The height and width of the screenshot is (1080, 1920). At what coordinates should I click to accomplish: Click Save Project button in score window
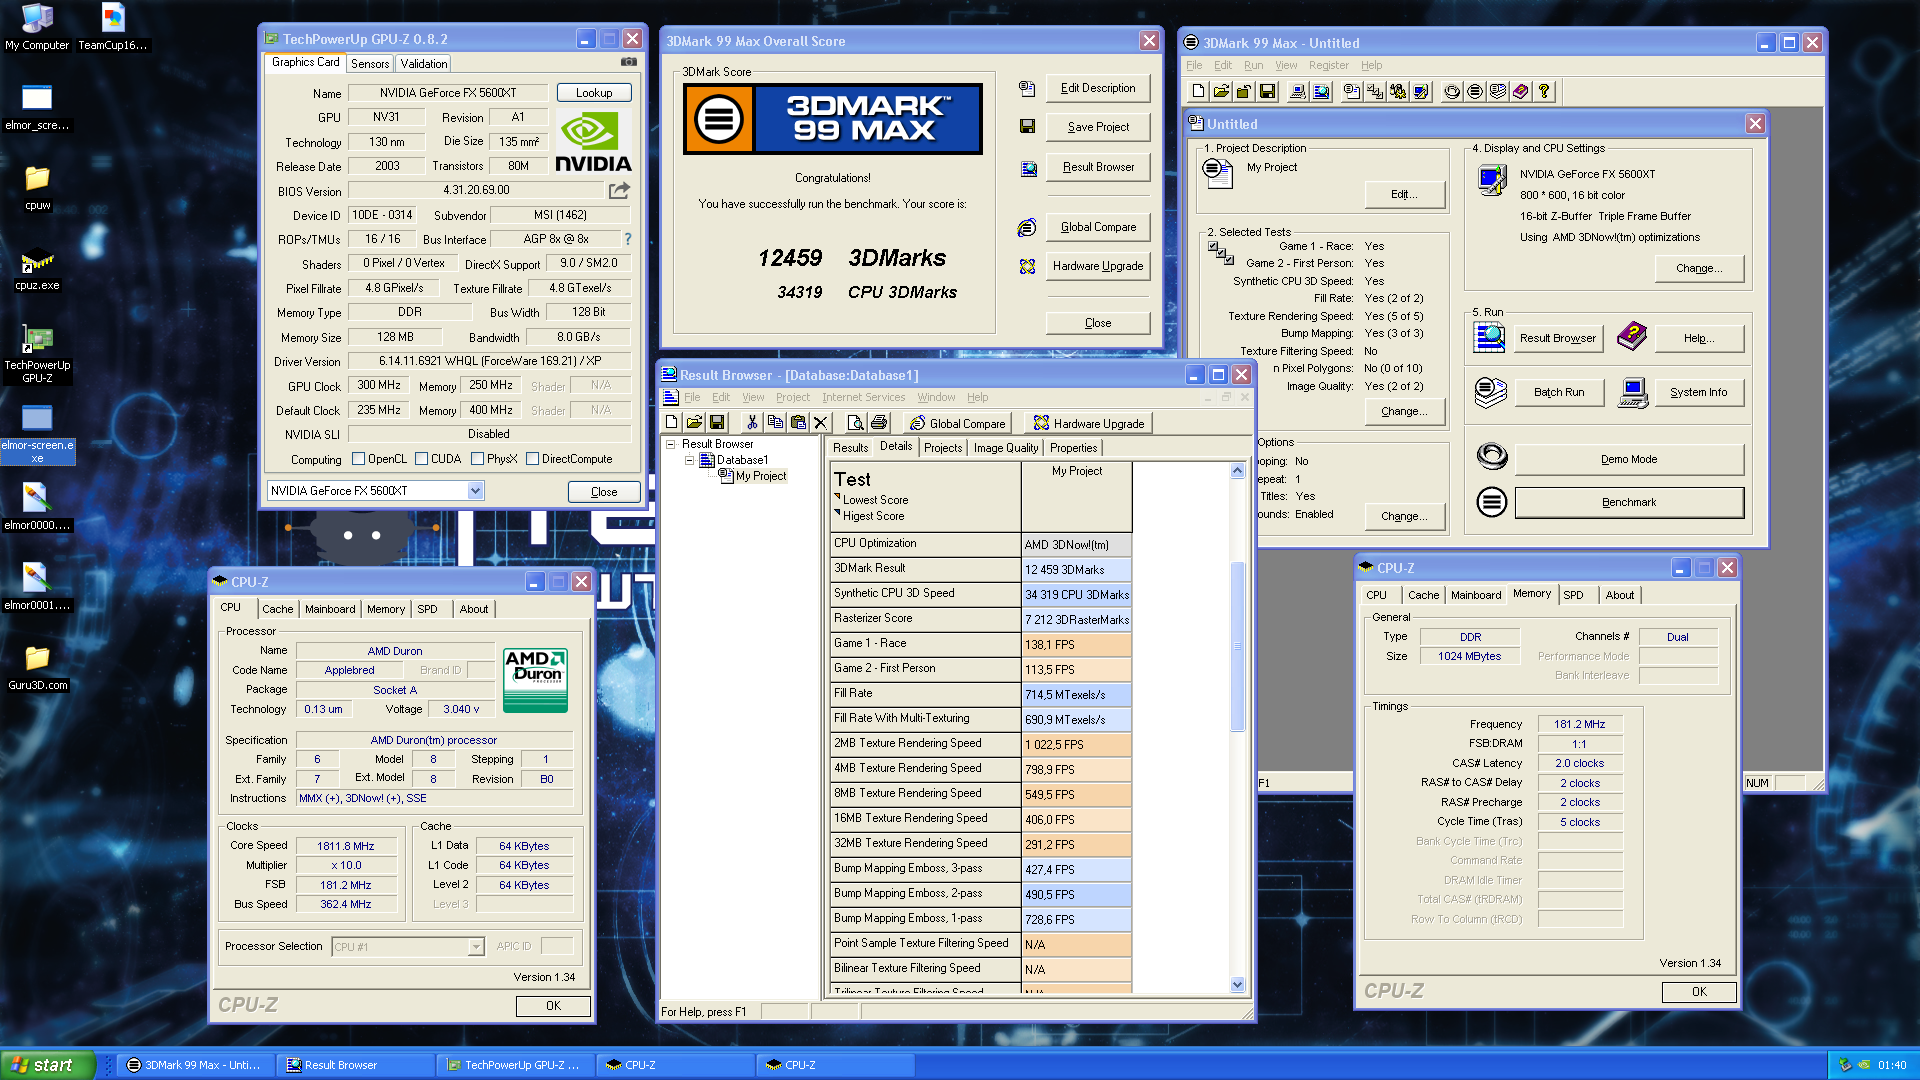1098,127
